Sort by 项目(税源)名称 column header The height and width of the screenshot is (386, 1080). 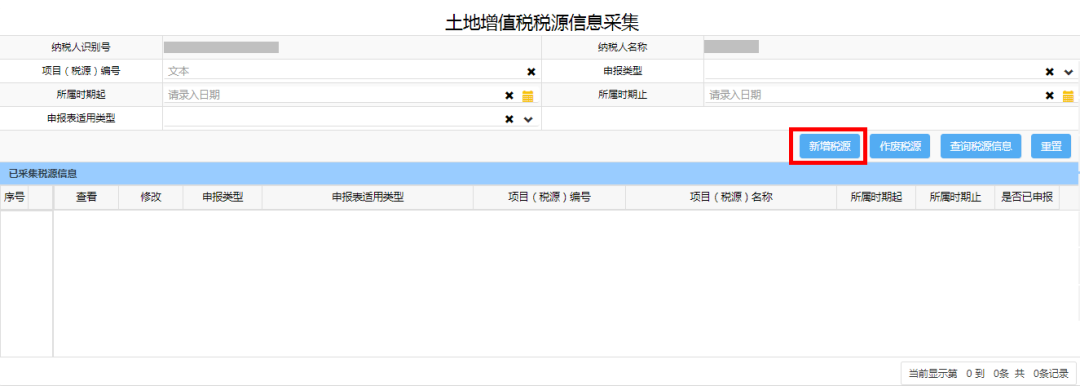[731, 197]
